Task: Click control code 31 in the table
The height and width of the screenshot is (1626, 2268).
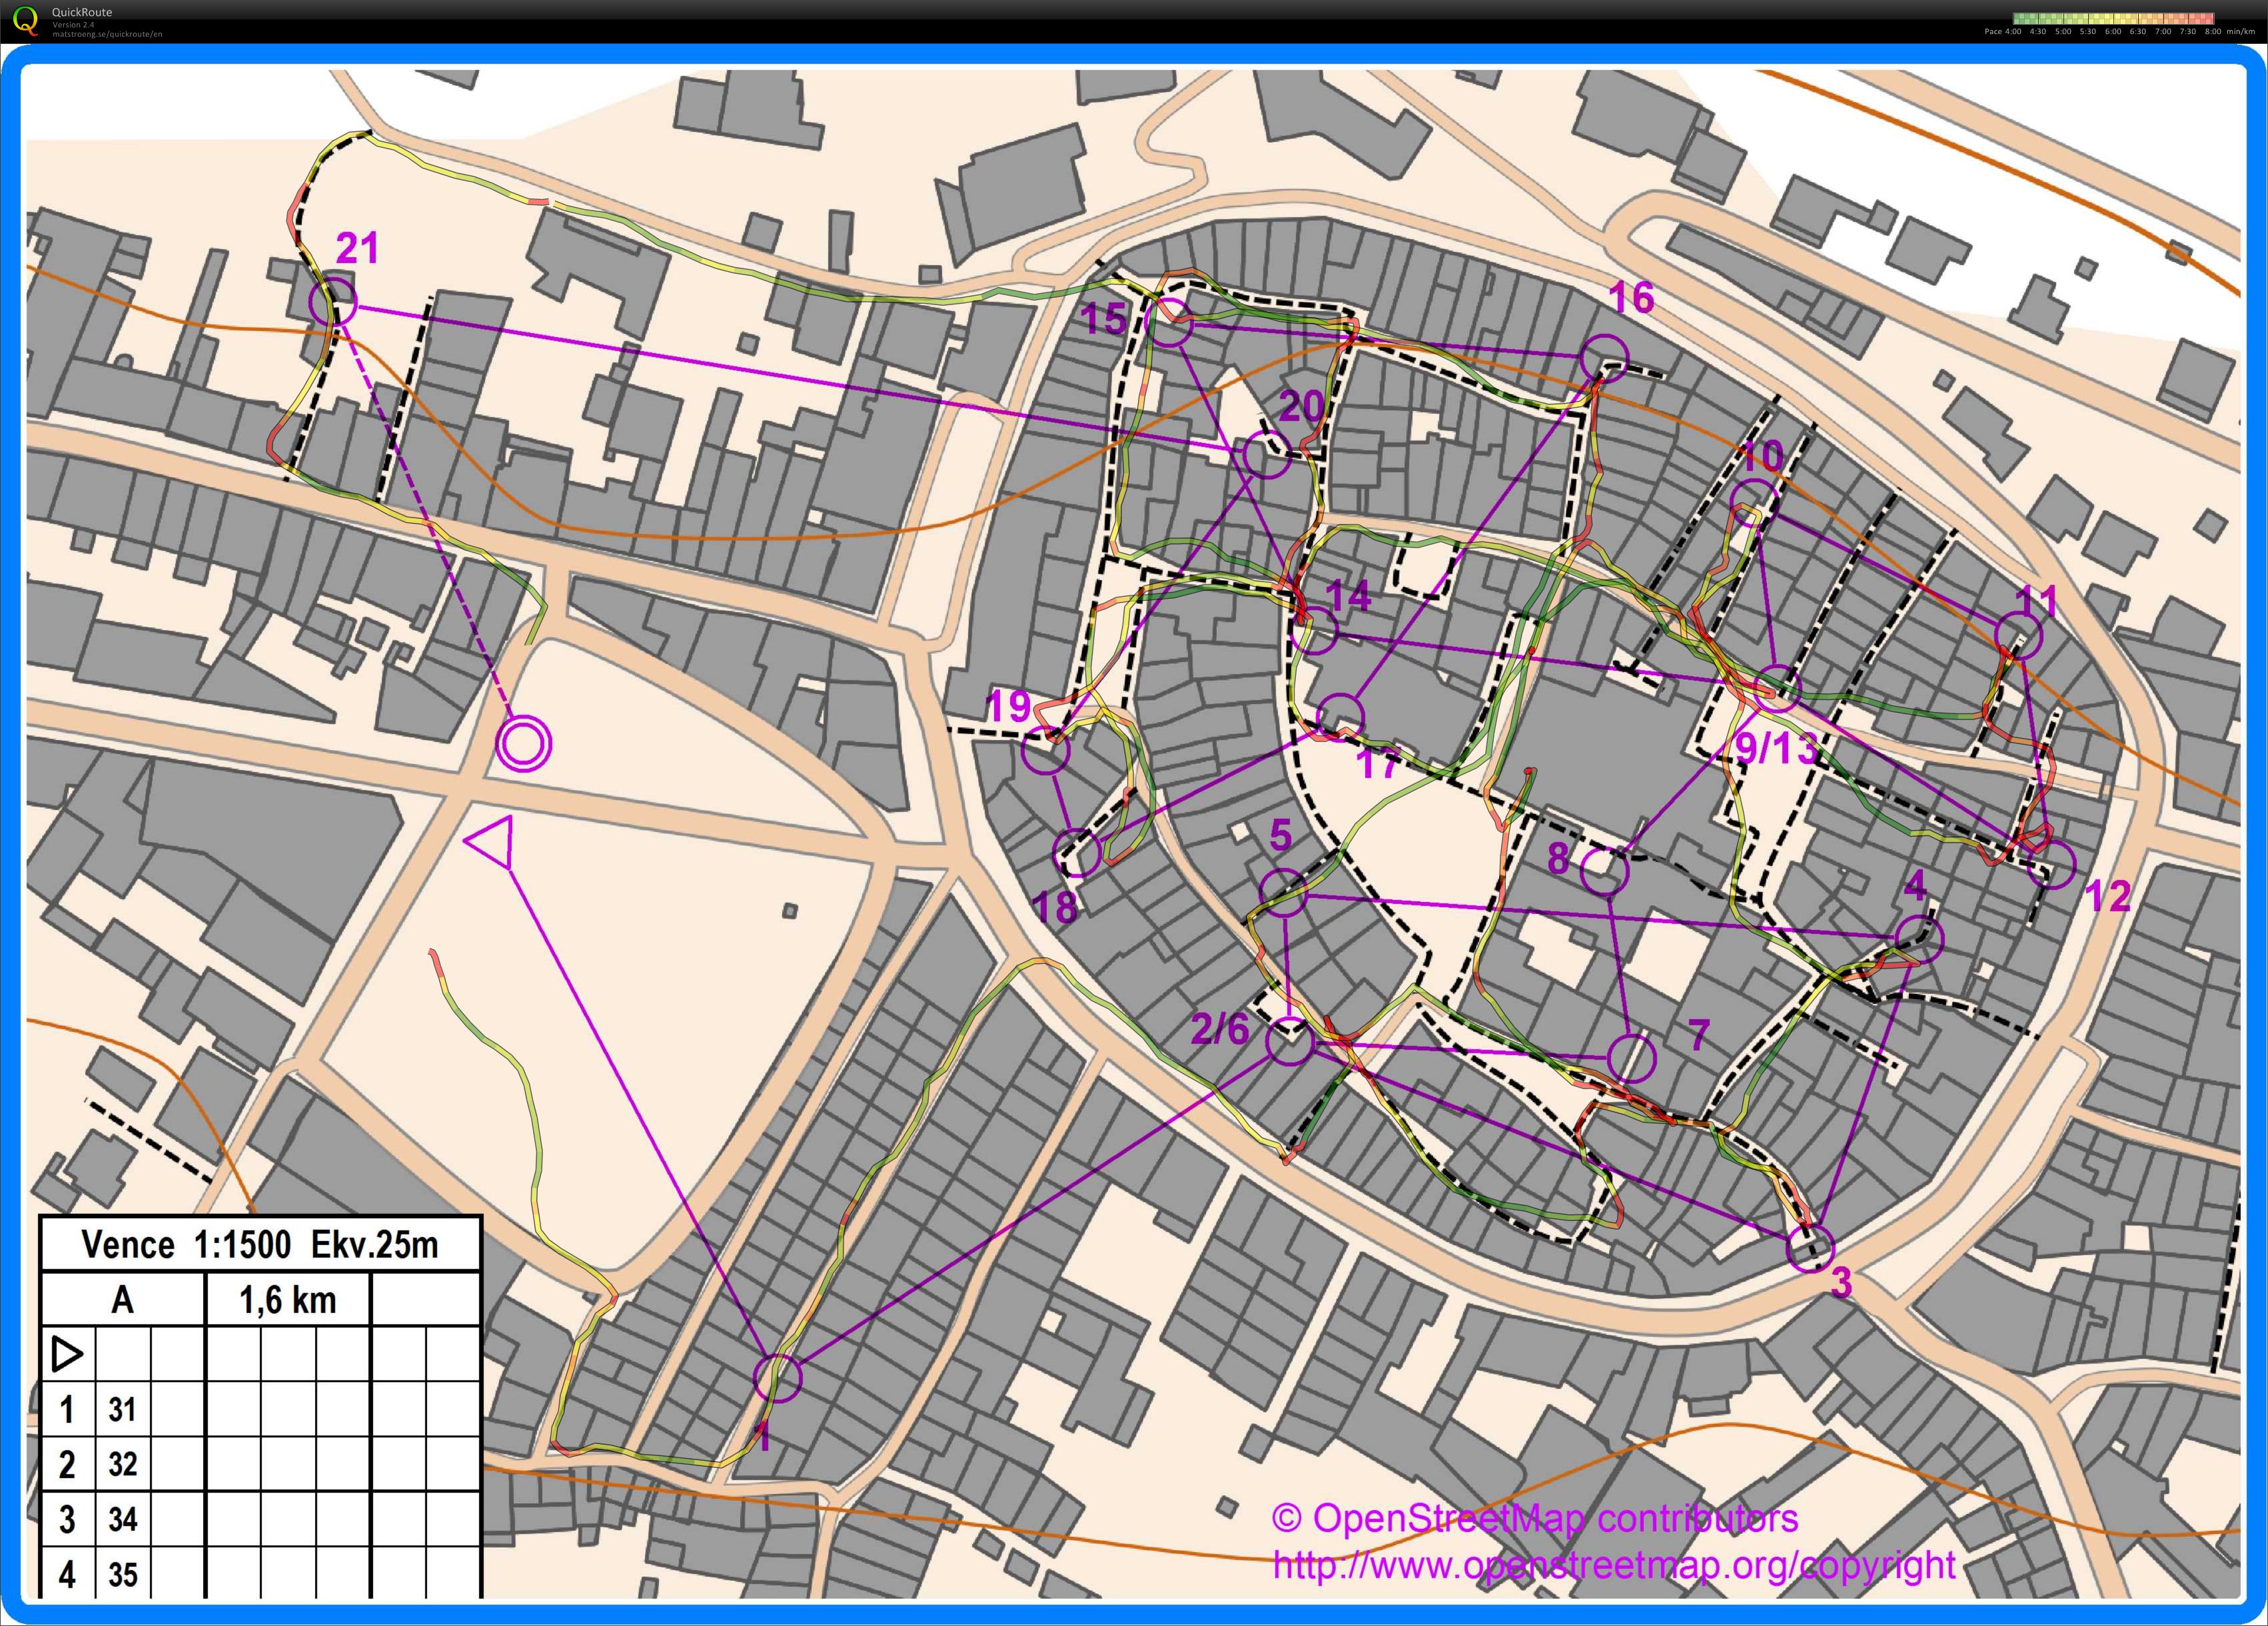Action: pos(122,1409)
